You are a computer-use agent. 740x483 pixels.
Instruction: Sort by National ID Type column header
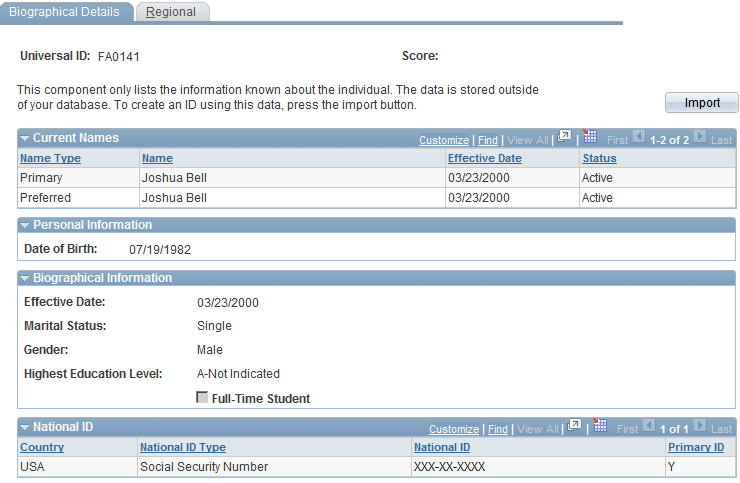pos(183,447)
